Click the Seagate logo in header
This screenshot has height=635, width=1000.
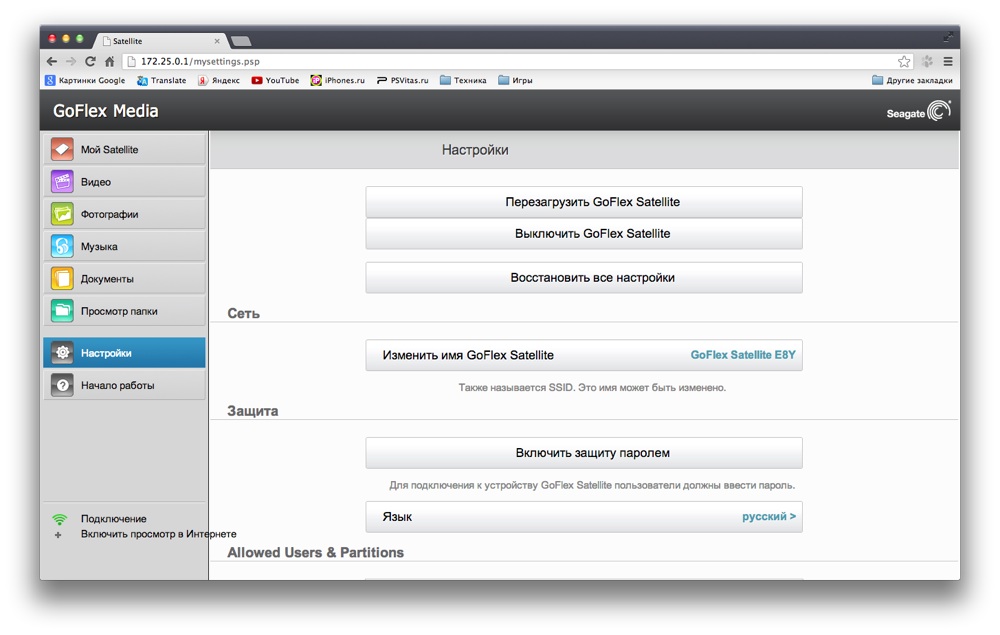tap(918, 111)
